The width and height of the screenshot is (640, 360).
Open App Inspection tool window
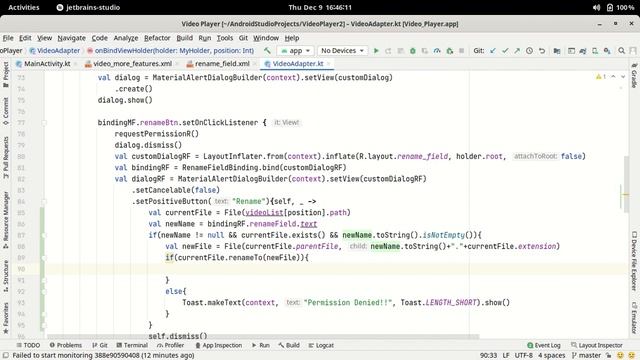[x=218, y=345]
